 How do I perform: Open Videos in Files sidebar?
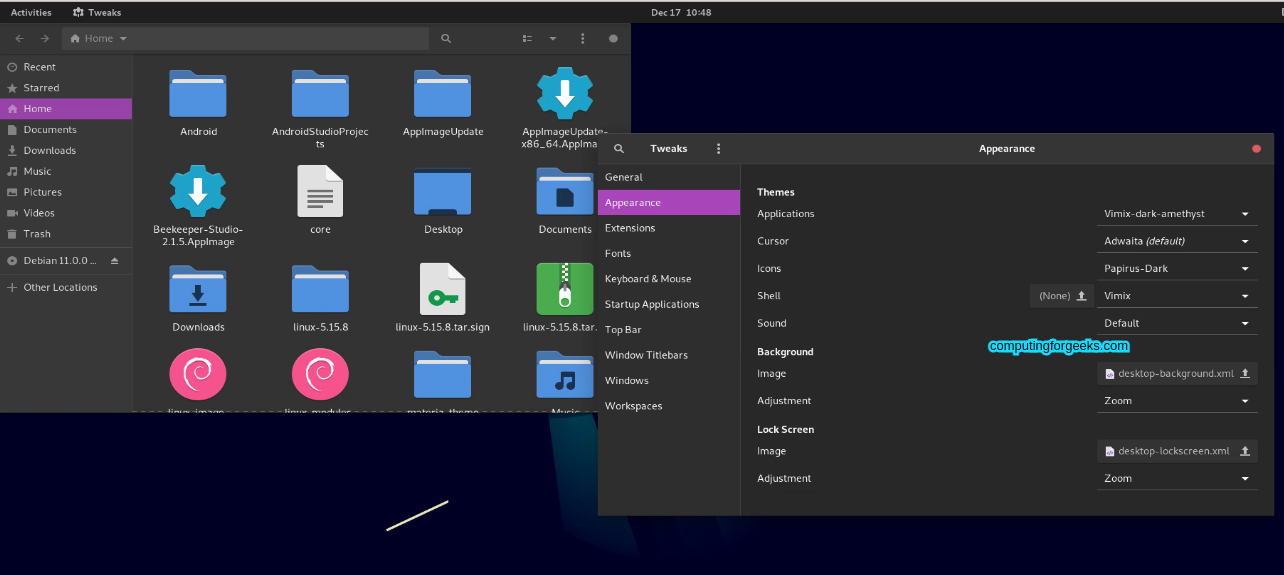point(66,213)
